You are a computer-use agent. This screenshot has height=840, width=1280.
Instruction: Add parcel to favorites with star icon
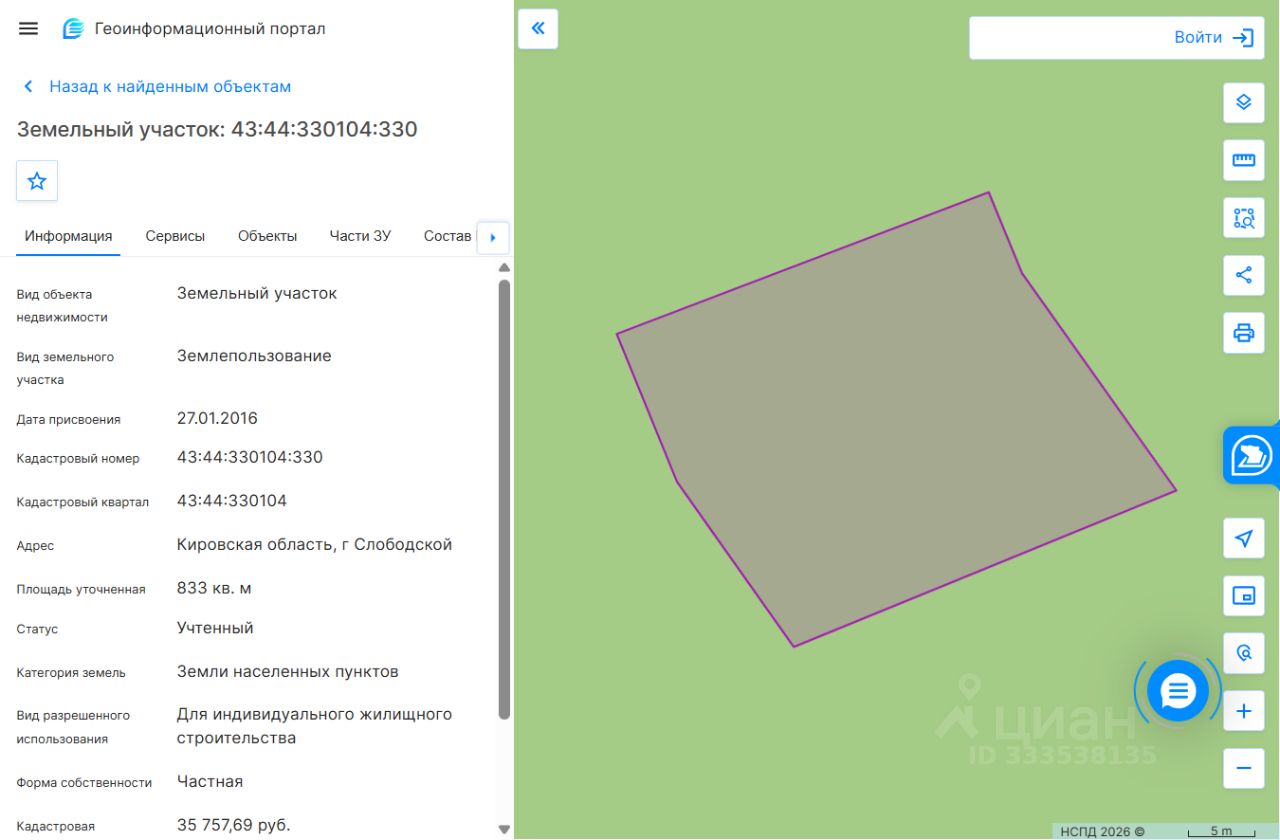[x=37, y=181]
